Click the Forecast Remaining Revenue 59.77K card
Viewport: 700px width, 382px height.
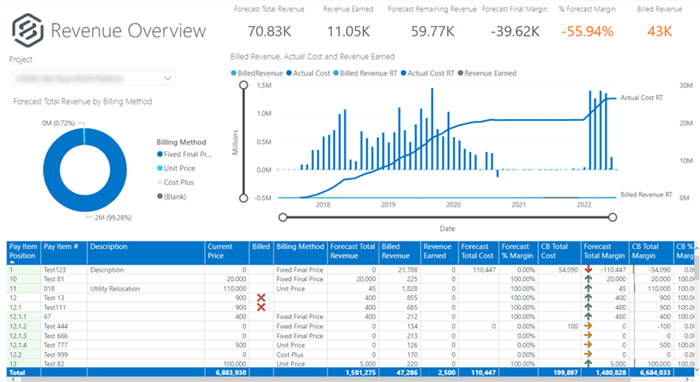(432, 23)
